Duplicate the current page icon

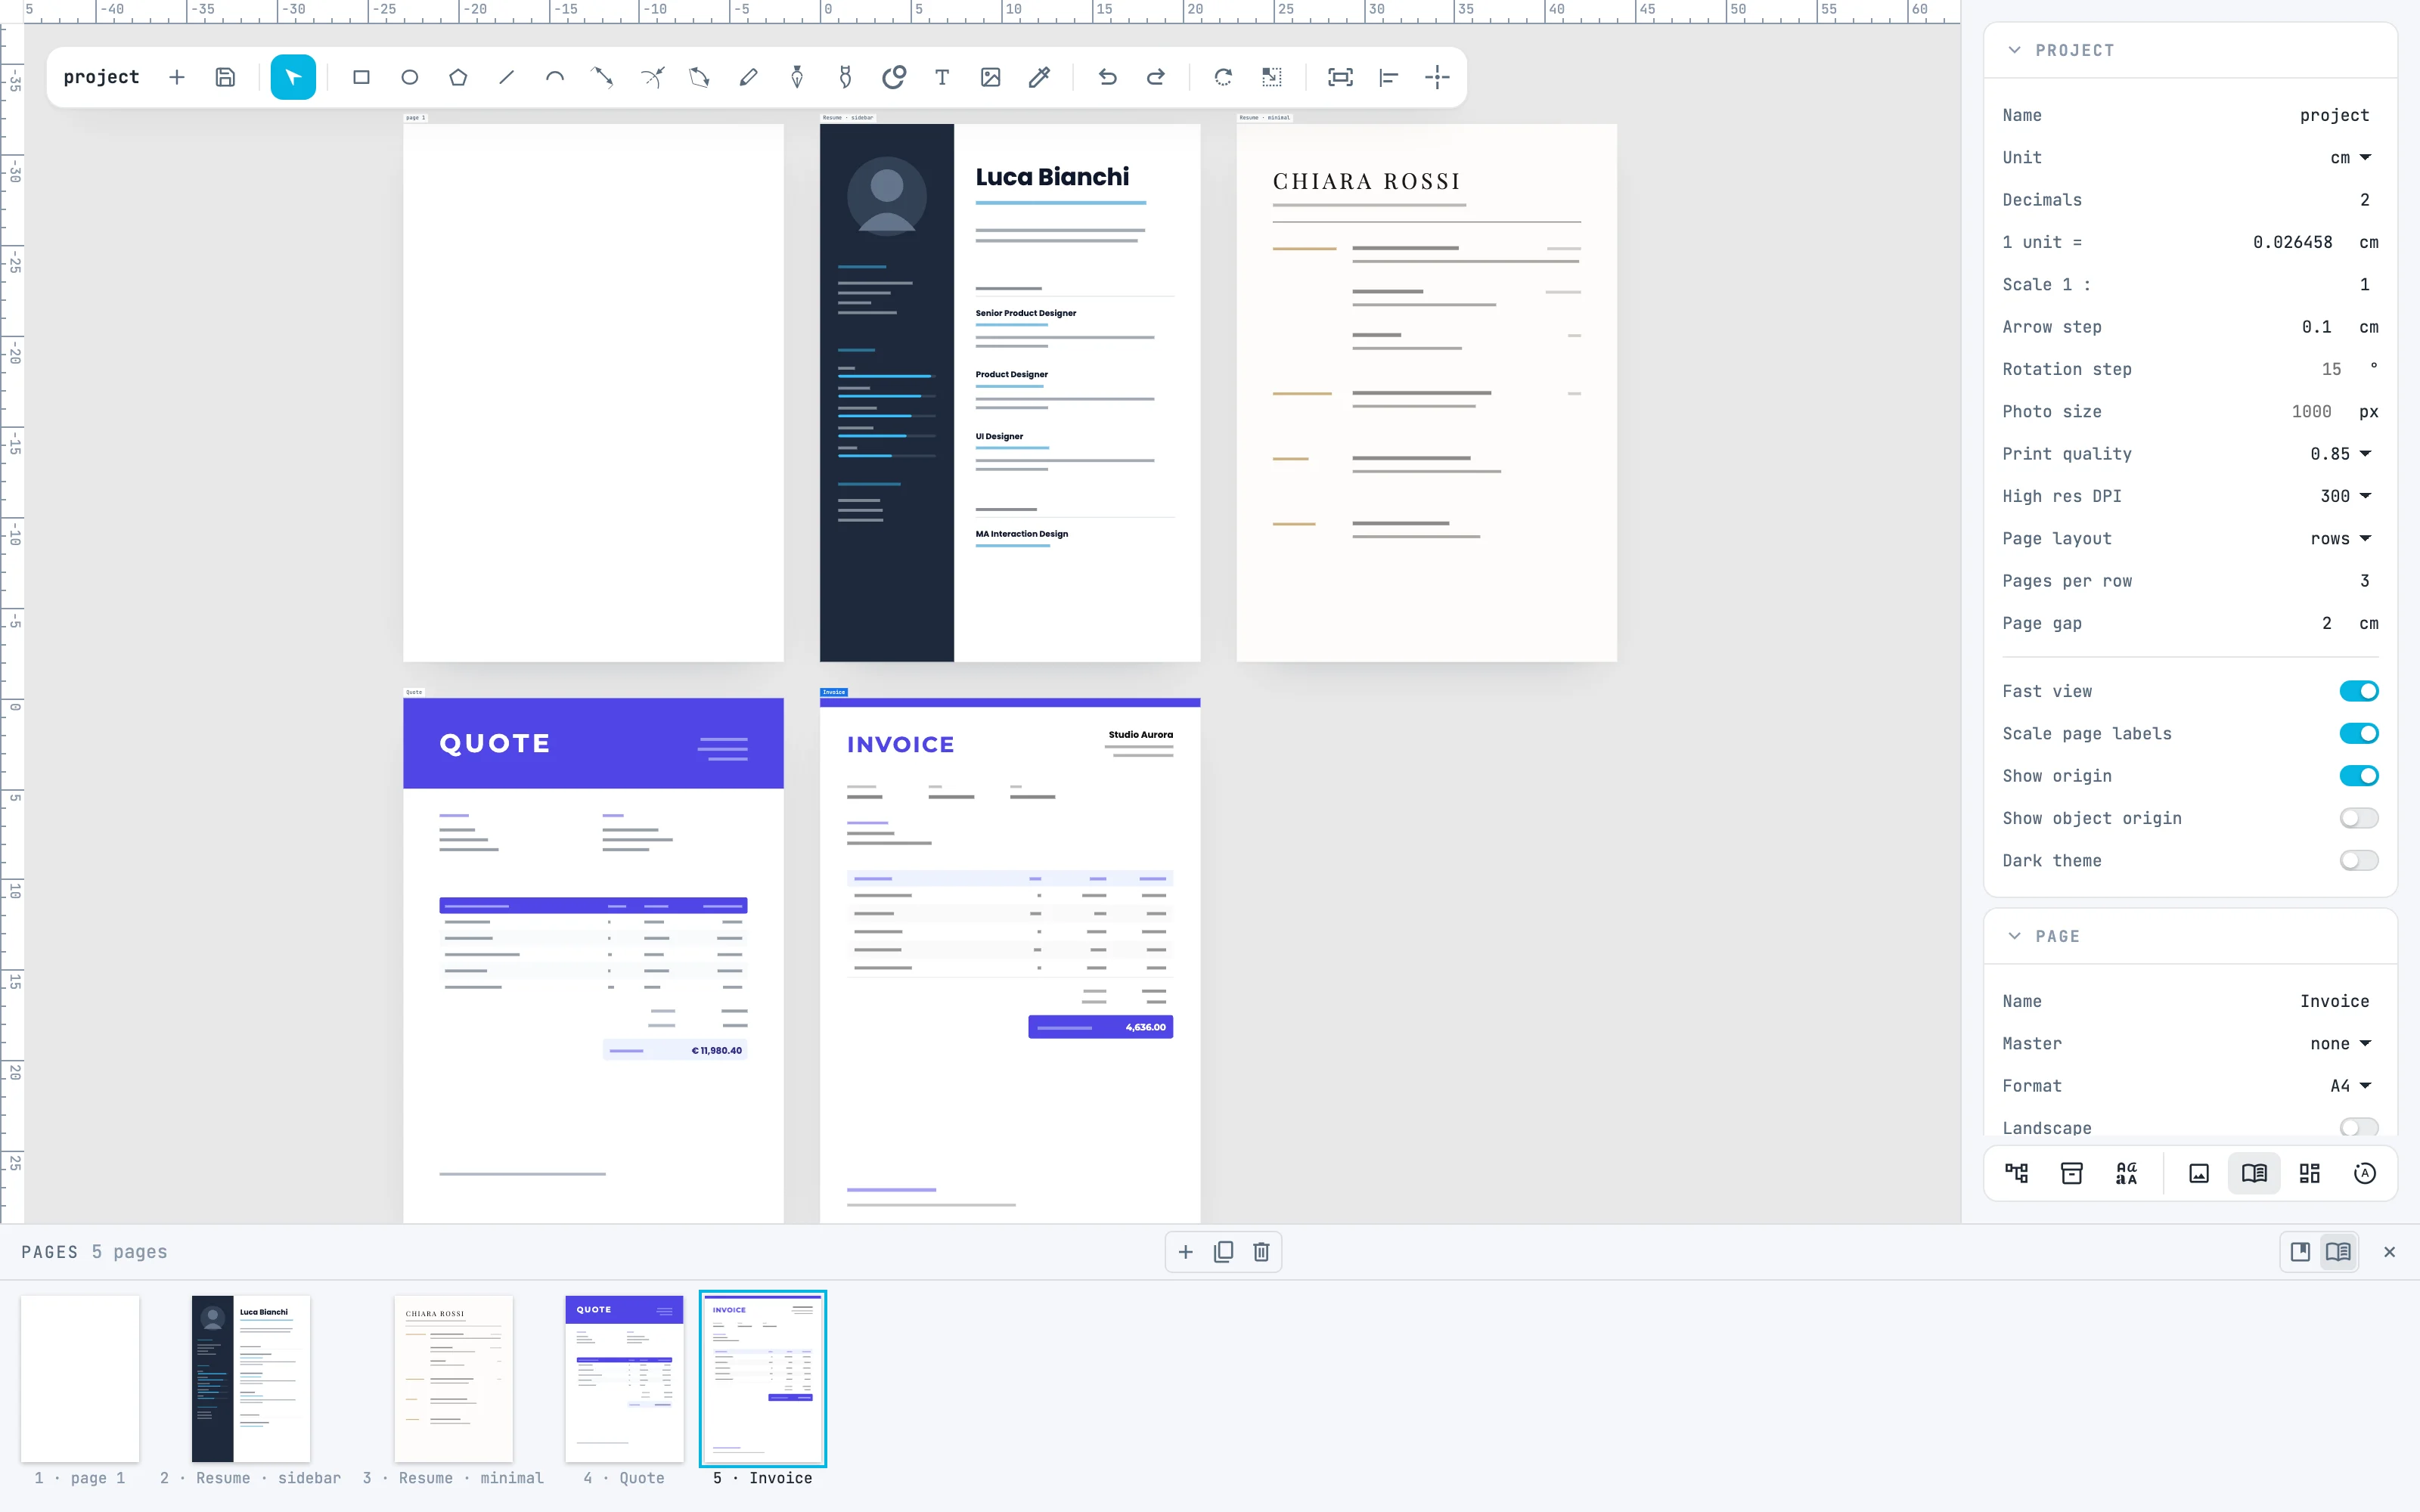point(1223,1252)
